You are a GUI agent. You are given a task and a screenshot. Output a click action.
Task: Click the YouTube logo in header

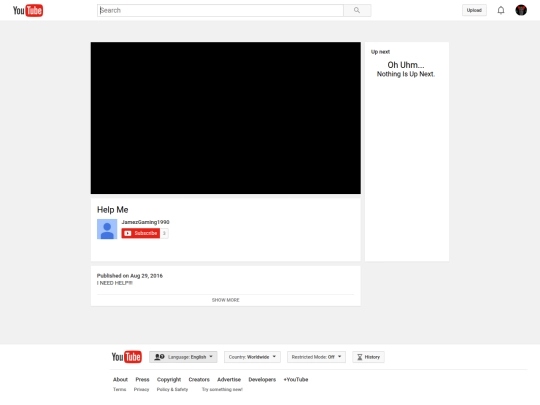[x=28, y=10]
